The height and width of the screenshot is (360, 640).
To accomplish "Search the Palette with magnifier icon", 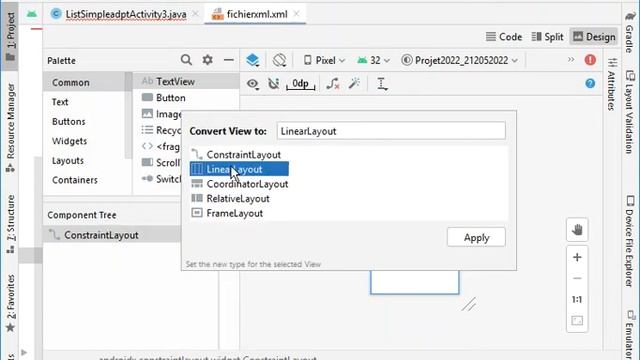I will 186,60.
